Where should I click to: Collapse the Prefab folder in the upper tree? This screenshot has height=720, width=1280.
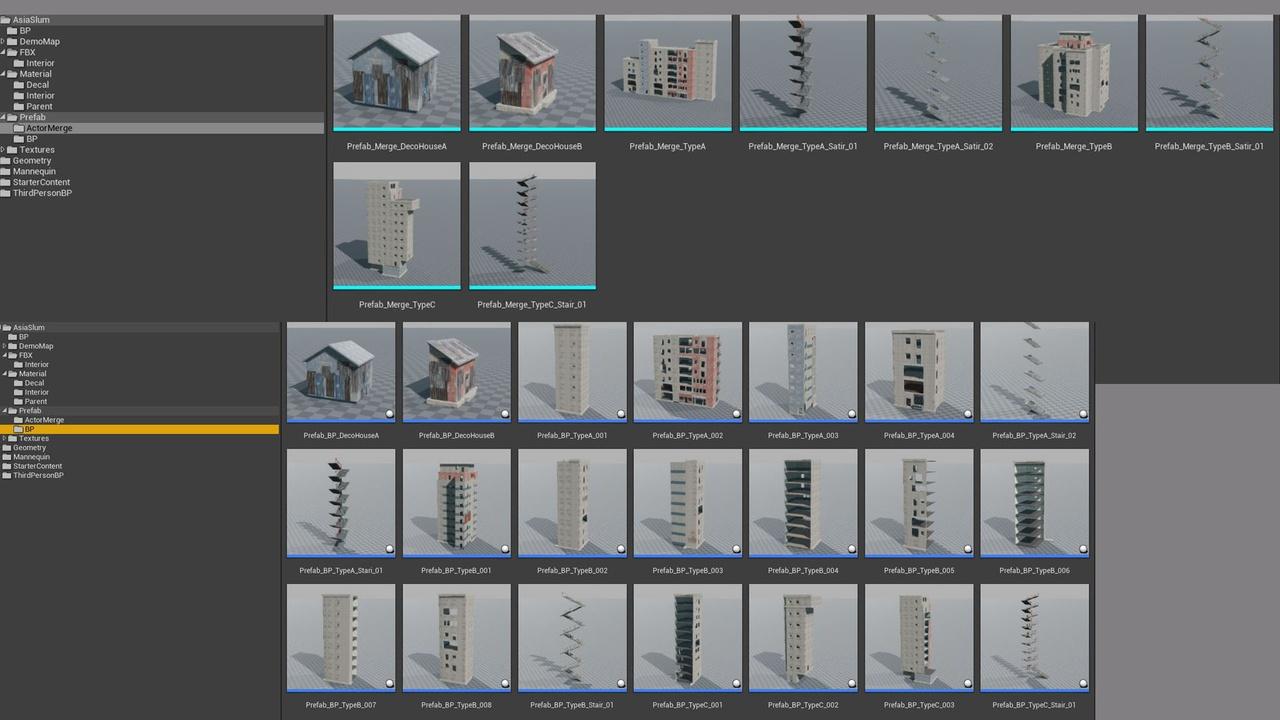(x=3, y=118)
